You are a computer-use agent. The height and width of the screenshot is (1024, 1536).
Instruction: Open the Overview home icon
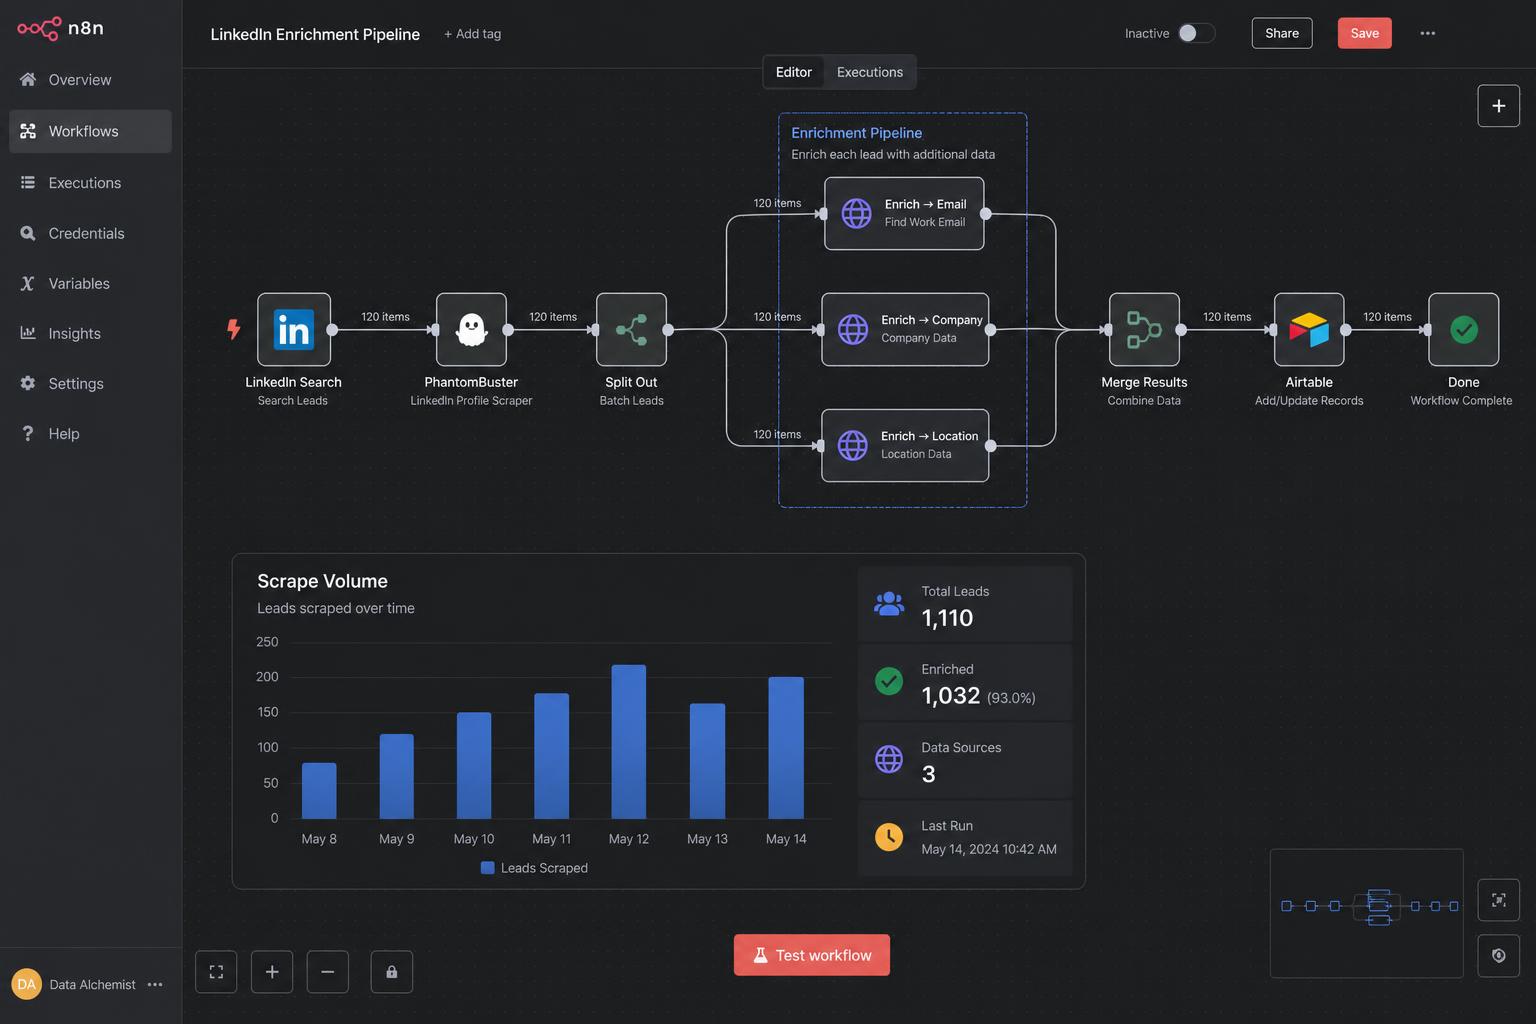click(28, 79)
